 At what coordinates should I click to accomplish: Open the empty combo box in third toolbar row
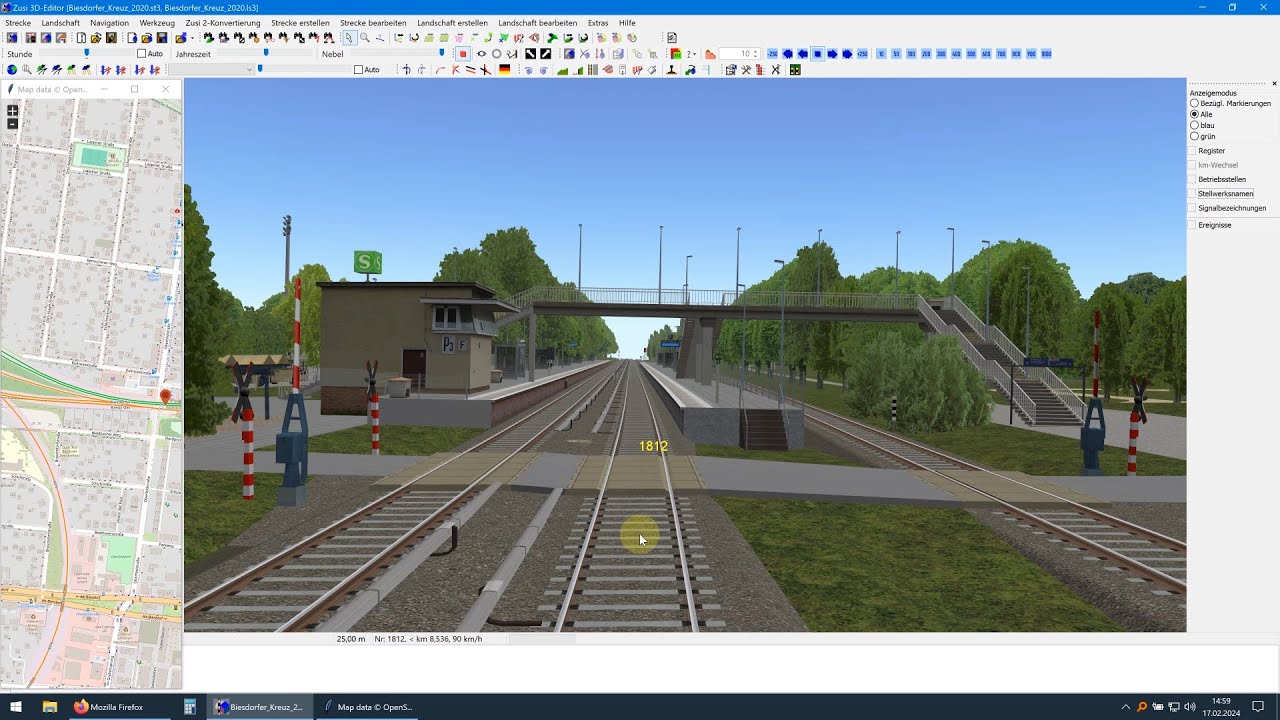click(211, 70)
